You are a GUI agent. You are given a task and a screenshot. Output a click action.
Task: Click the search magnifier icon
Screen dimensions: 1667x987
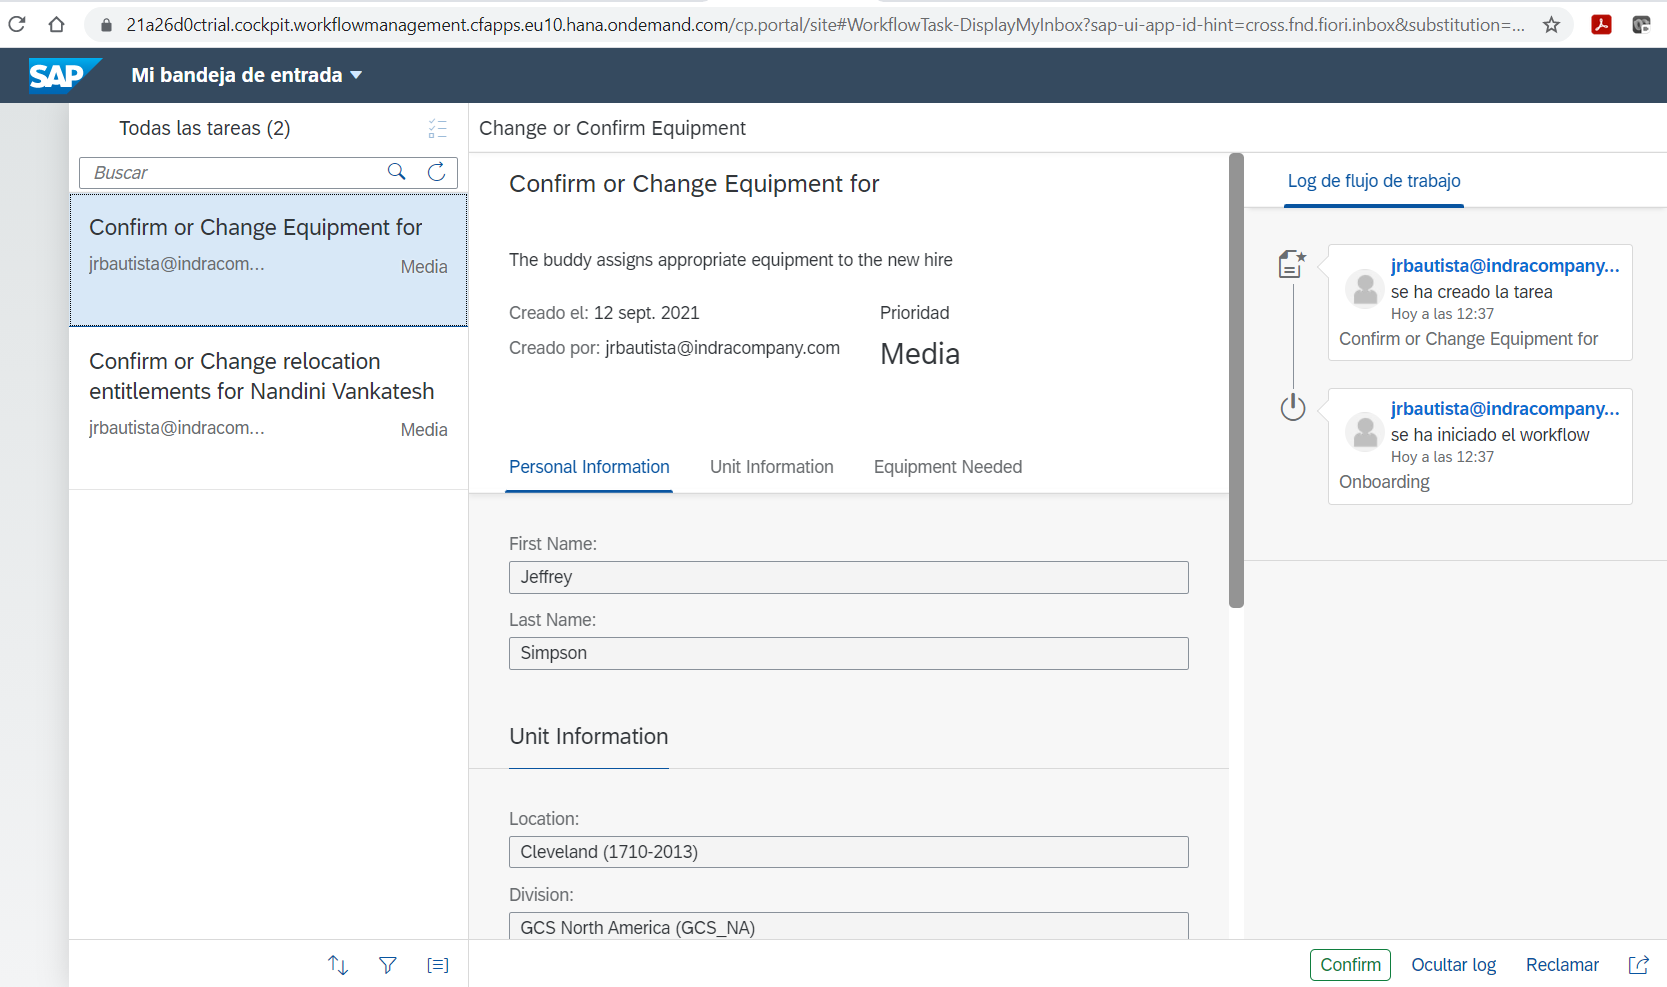tap(397, 172)
